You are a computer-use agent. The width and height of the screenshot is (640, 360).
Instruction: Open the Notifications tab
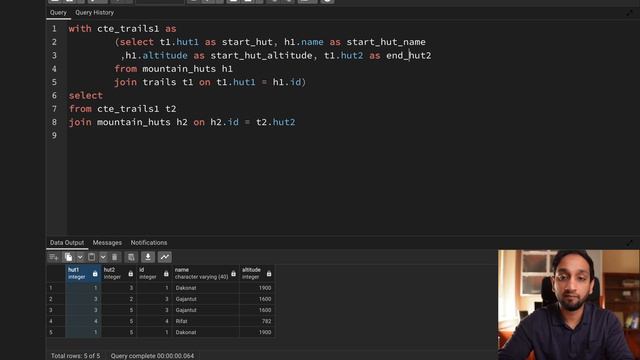(x=149, y=243)
